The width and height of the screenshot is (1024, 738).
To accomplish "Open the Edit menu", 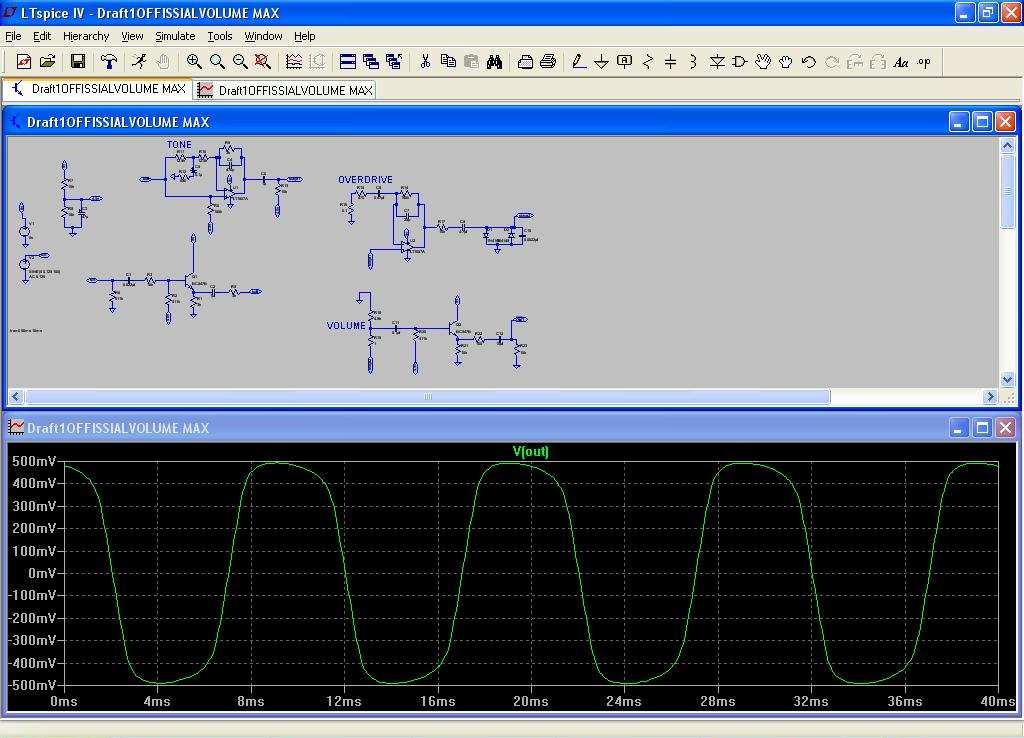I will coord(42,37).
